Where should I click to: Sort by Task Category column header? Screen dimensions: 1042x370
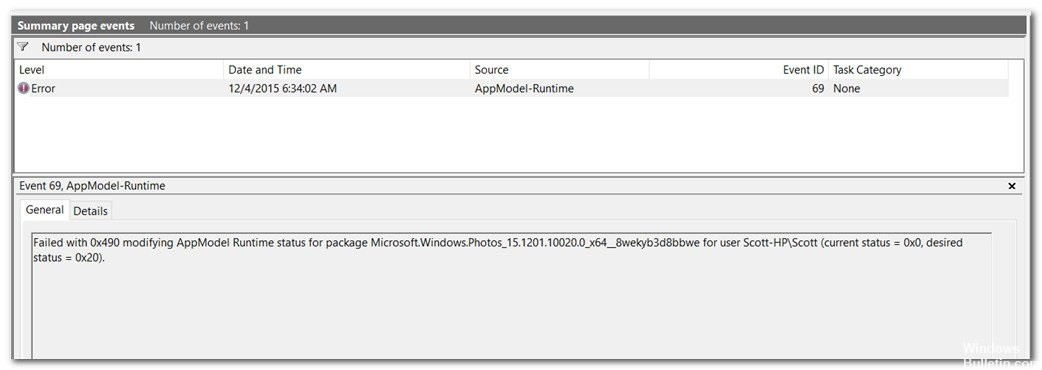[918, 70]
